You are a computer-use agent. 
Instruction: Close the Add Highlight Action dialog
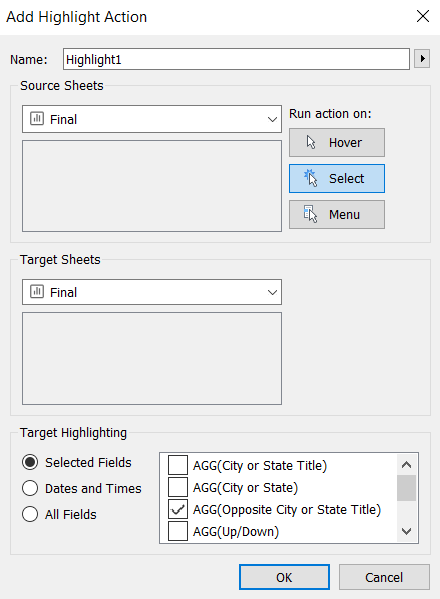[423, 16]
